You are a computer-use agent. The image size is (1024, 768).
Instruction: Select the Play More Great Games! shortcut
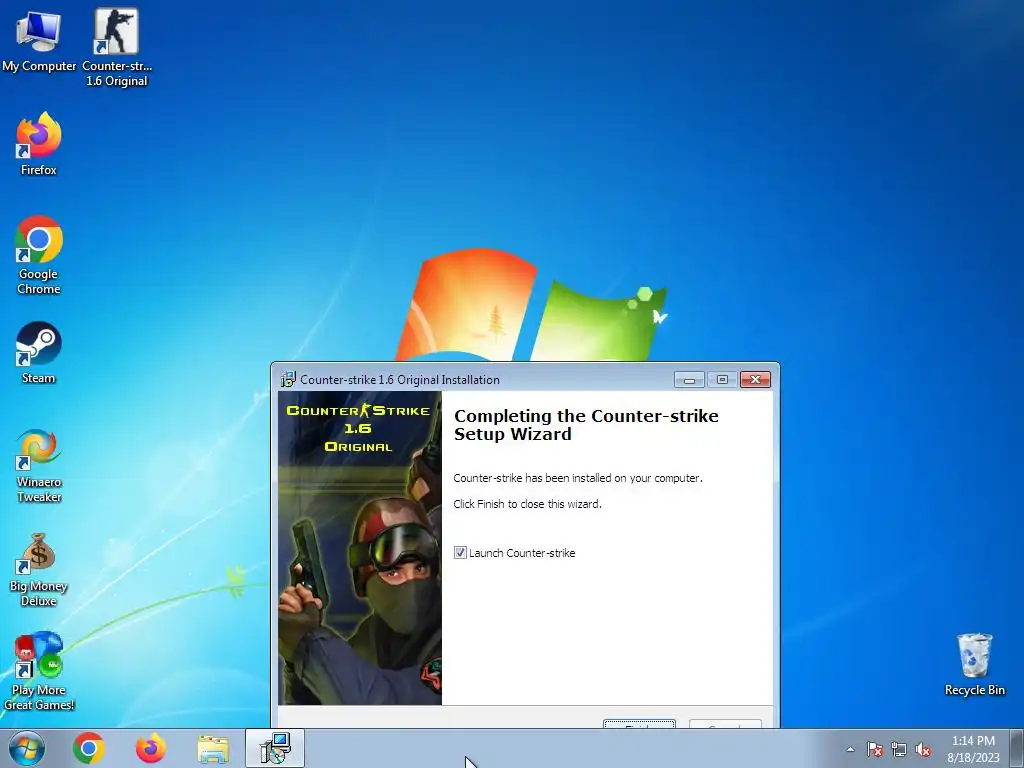39,671
